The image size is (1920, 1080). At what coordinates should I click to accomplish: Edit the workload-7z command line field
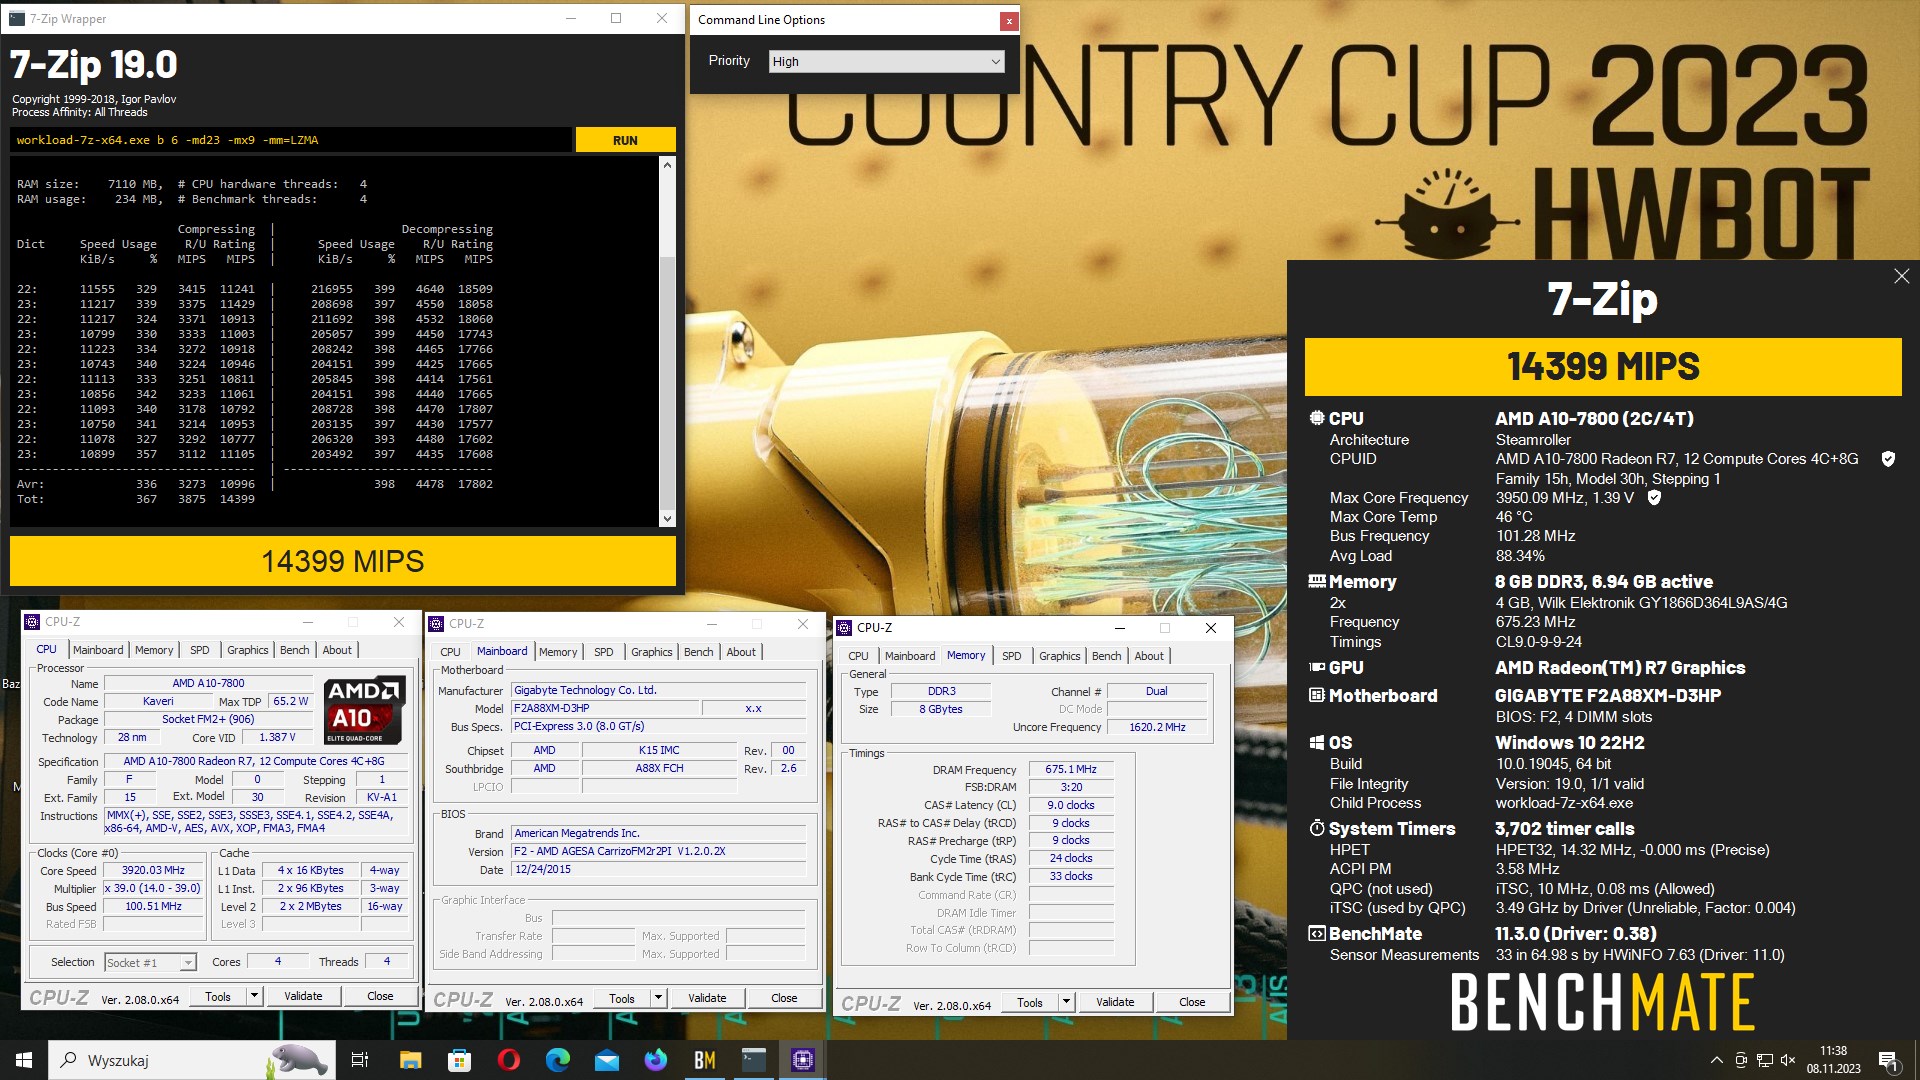[x=291, y=140]
